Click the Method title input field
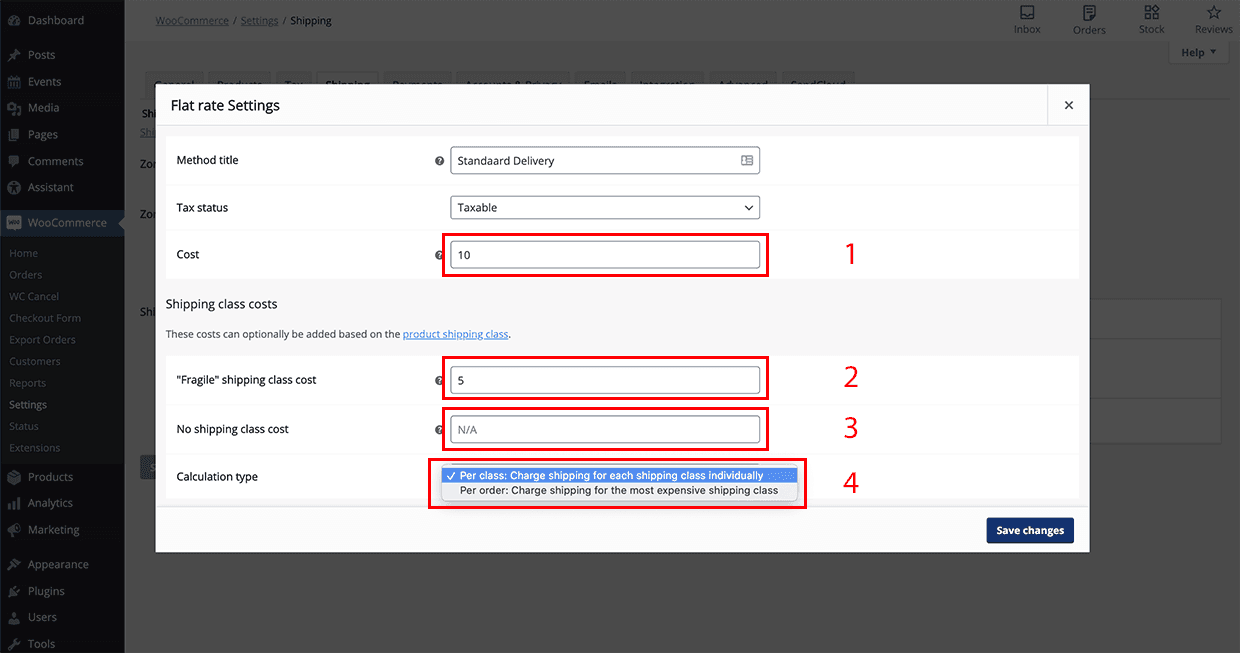This screenshot has width=1240, height=653. 605,160
